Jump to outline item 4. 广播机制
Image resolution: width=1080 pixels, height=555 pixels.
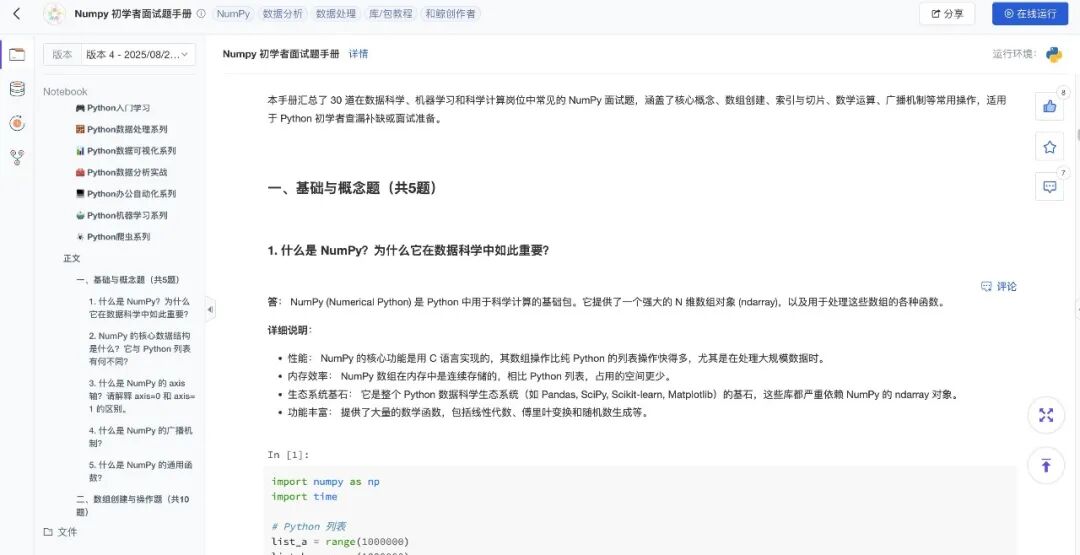[140, 437]
